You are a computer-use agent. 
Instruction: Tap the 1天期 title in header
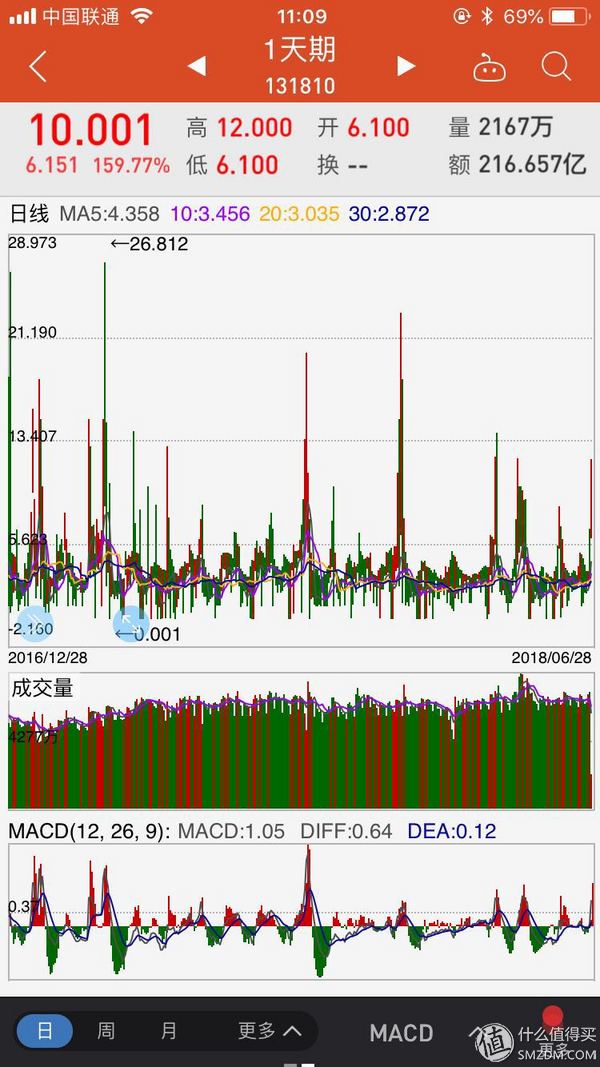coord(299,50)
